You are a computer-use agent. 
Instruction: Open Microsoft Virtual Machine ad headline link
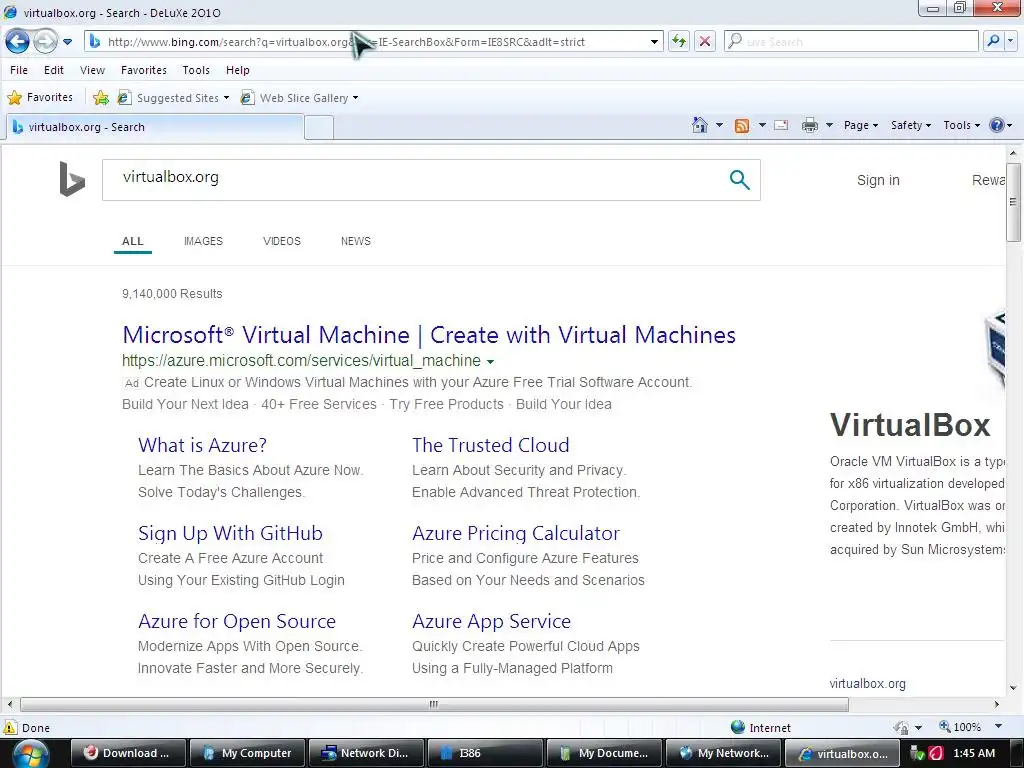429,335
